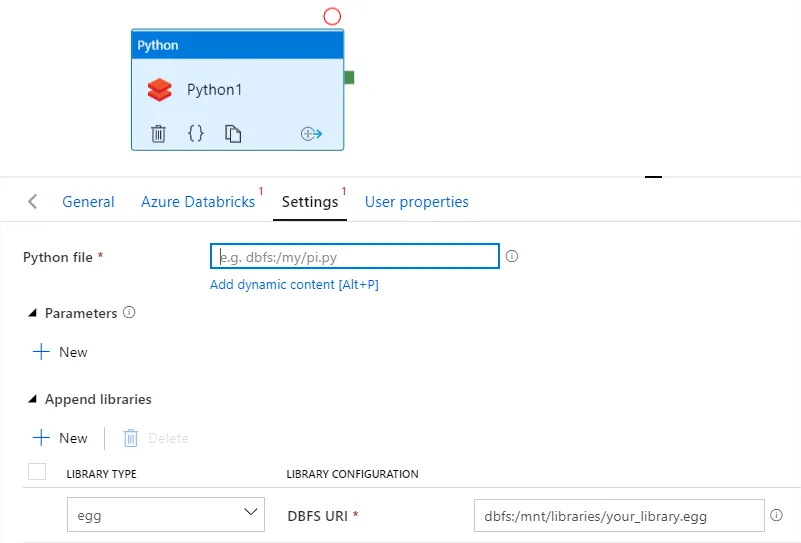
Task: Clone the Python1 activity with the copy icon
Action: point(233,134)
